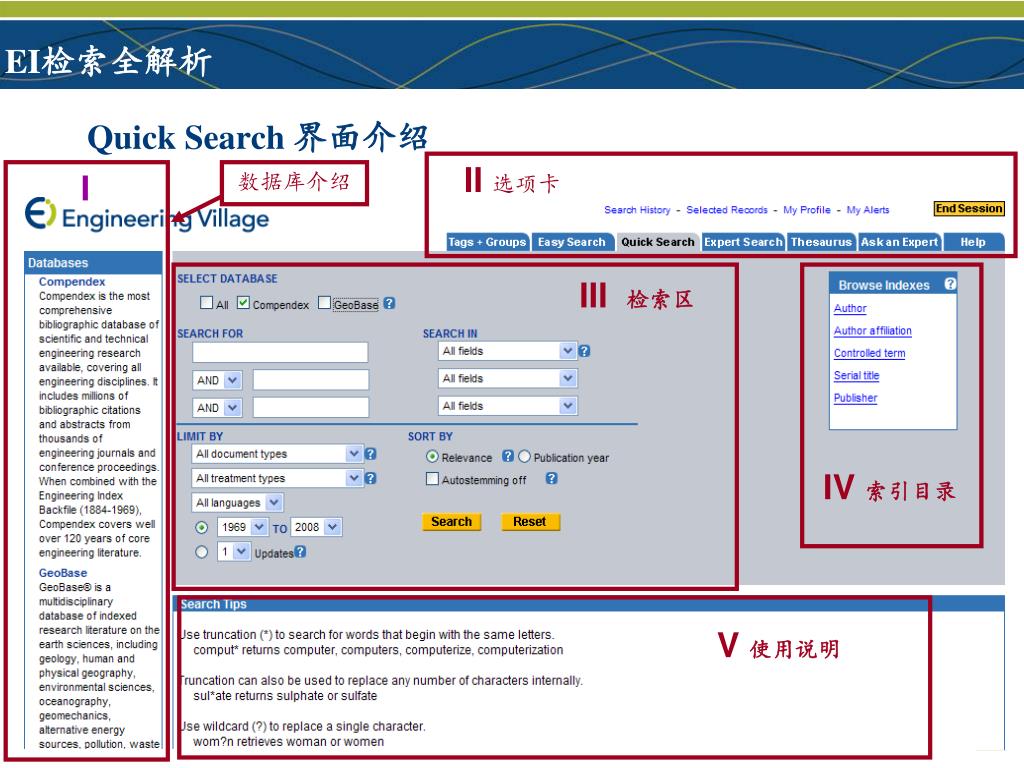Open Updates number dropdown
1024x768 pixels.
pos(234,551)
